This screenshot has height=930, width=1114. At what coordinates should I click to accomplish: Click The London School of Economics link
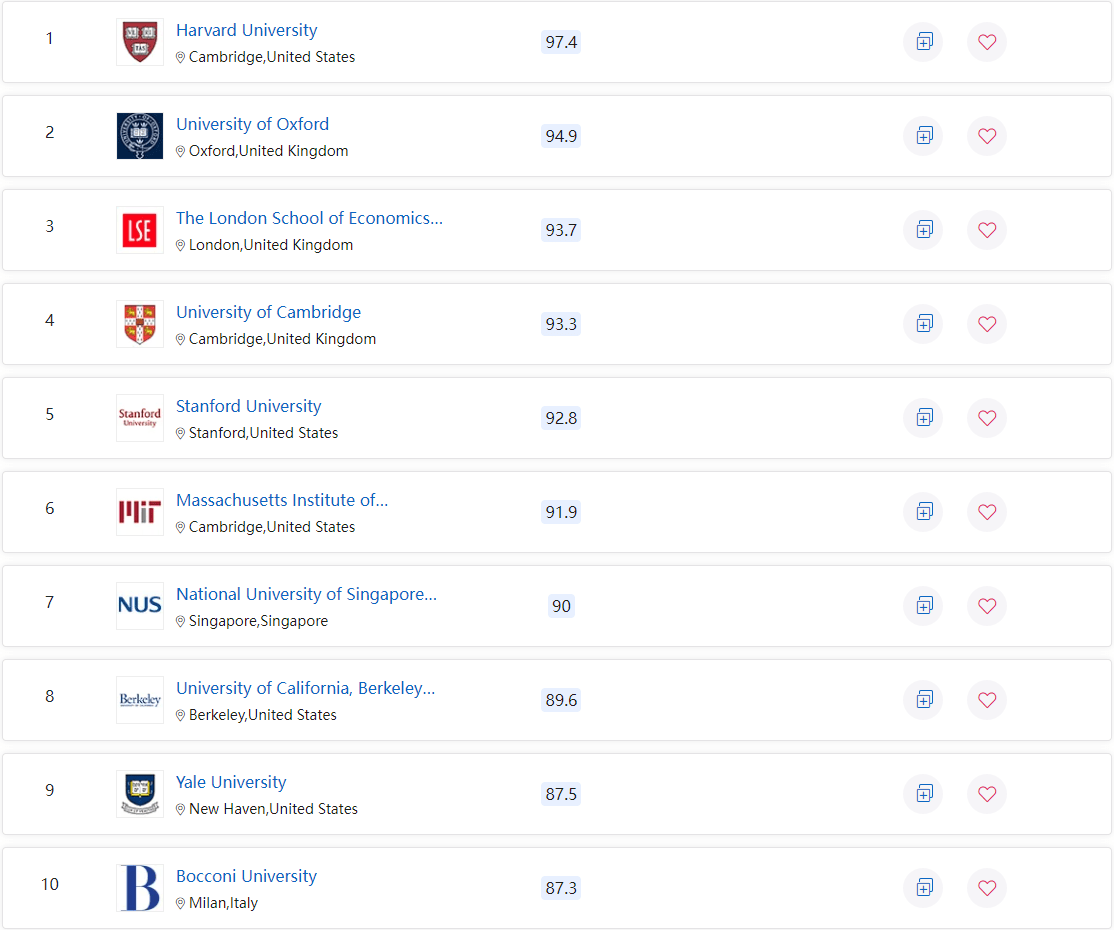309,218
